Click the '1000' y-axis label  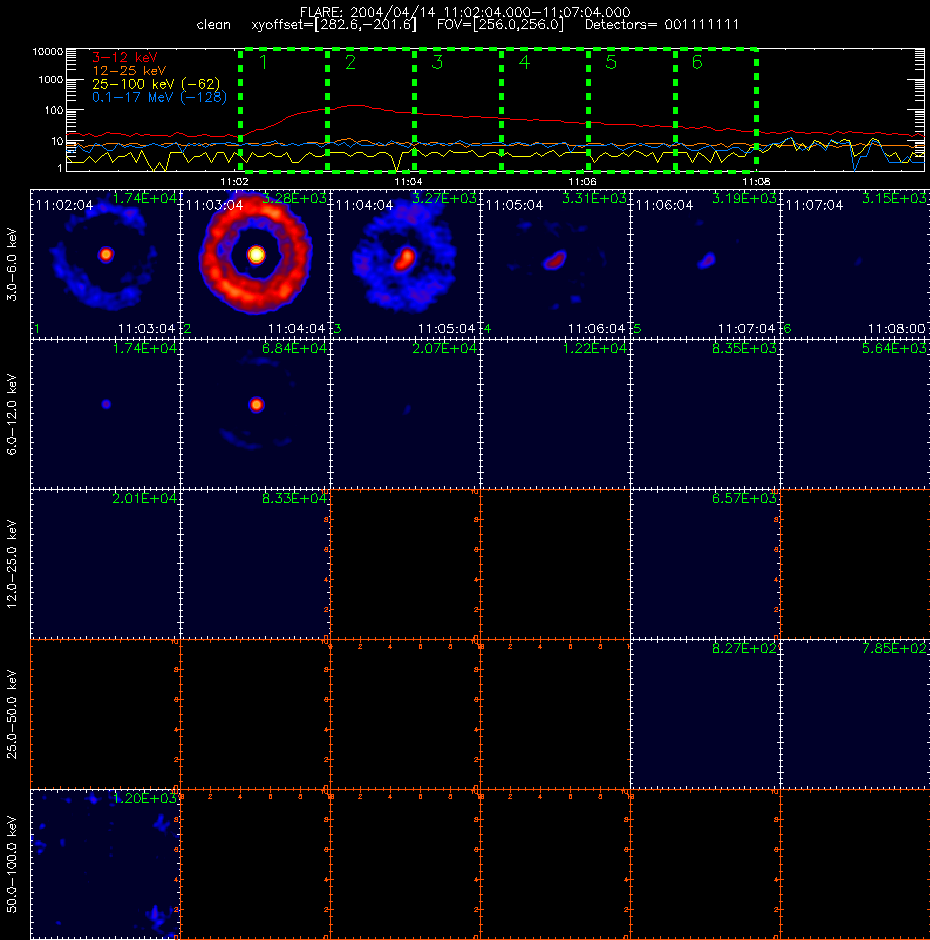pyautogui.click(x=50, y=80)
